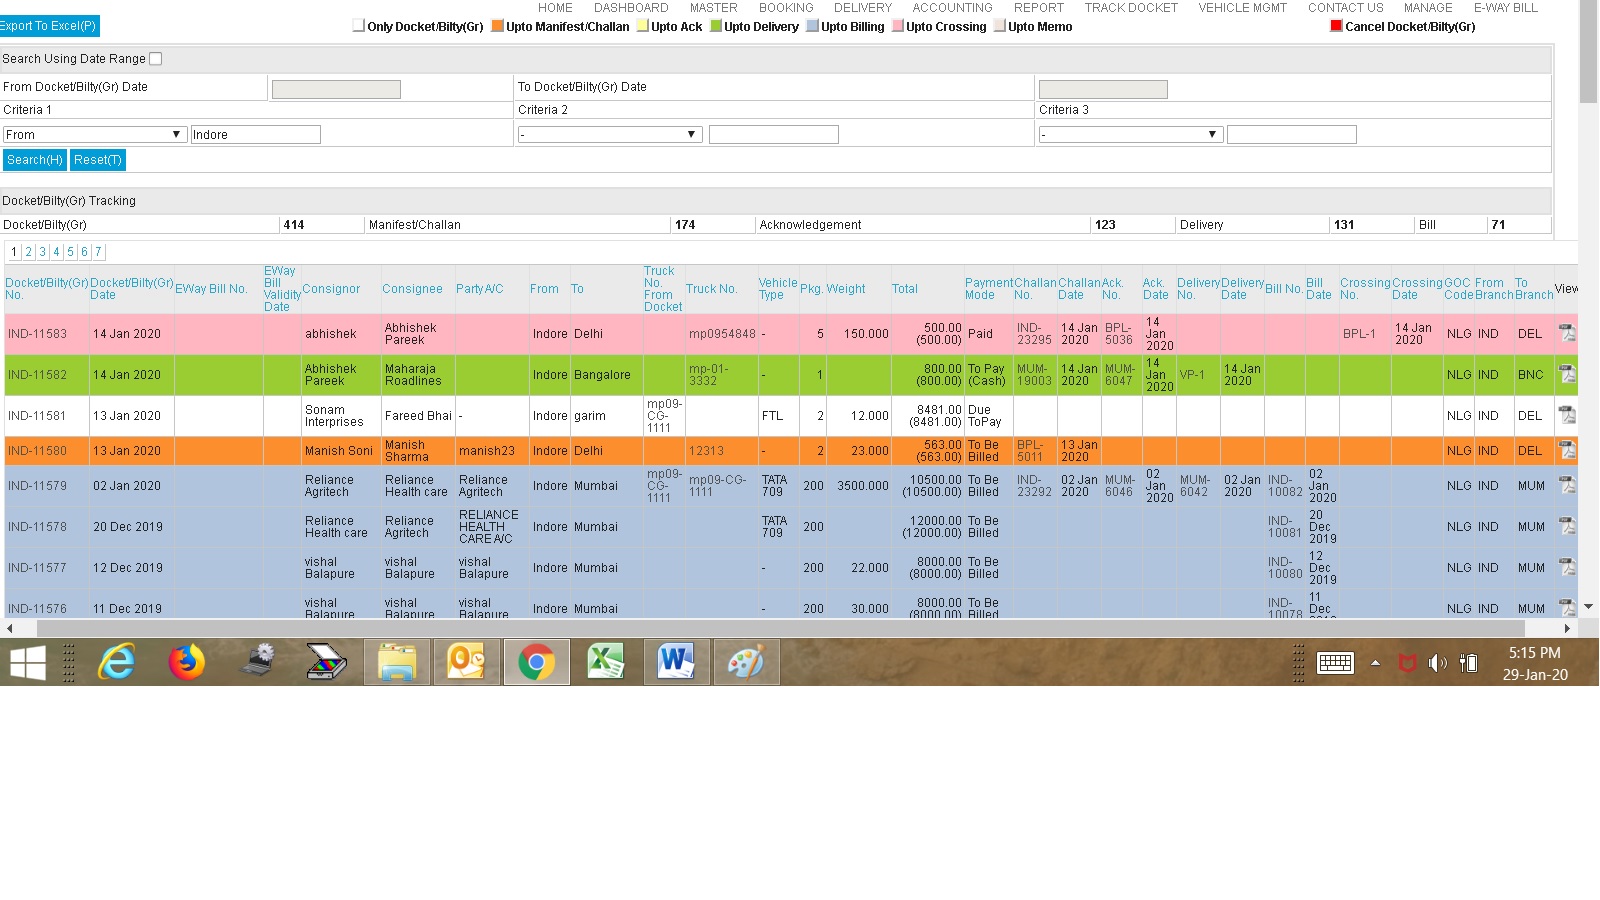Launch Internet Explorer from taskbar
1600x900 pixels.
(x=116, y=662)
